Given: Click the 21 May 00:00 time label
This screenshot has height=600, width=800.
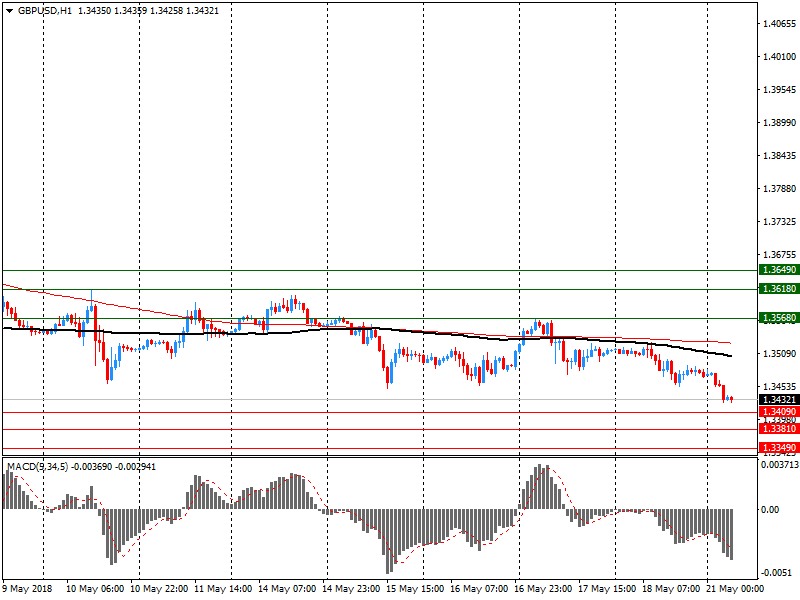Looking at the screenshot, I should pos(736,589).
